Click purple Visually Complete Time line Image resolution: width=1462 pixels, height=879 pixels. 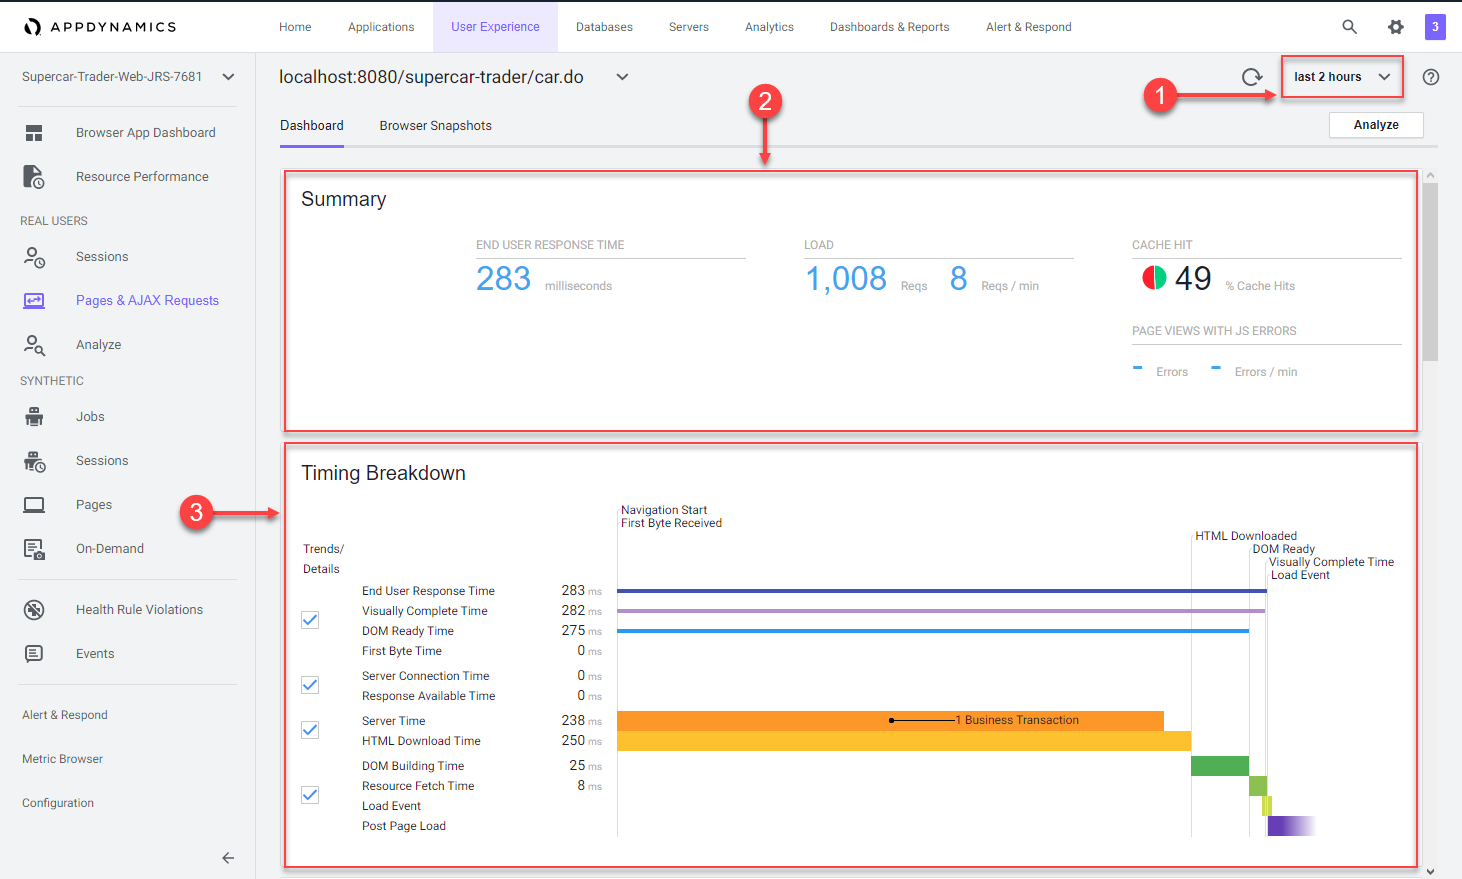point(941,611)
